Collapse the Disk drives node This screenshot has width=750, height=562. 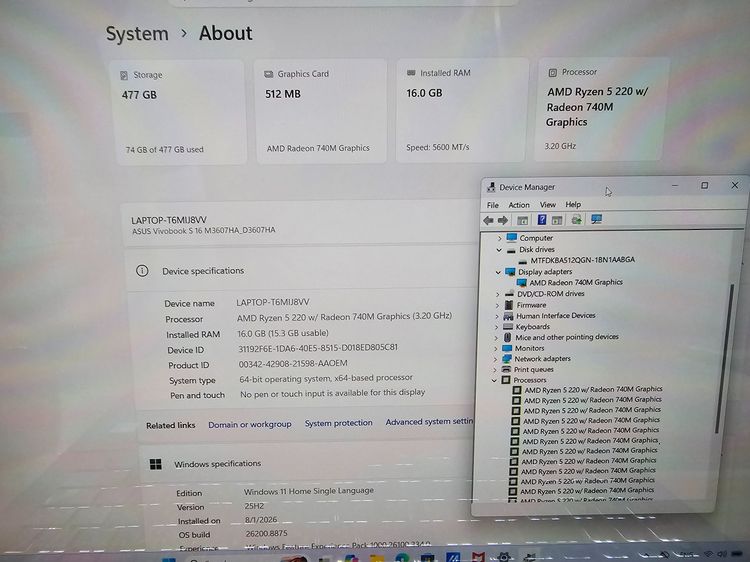(499, 250)
